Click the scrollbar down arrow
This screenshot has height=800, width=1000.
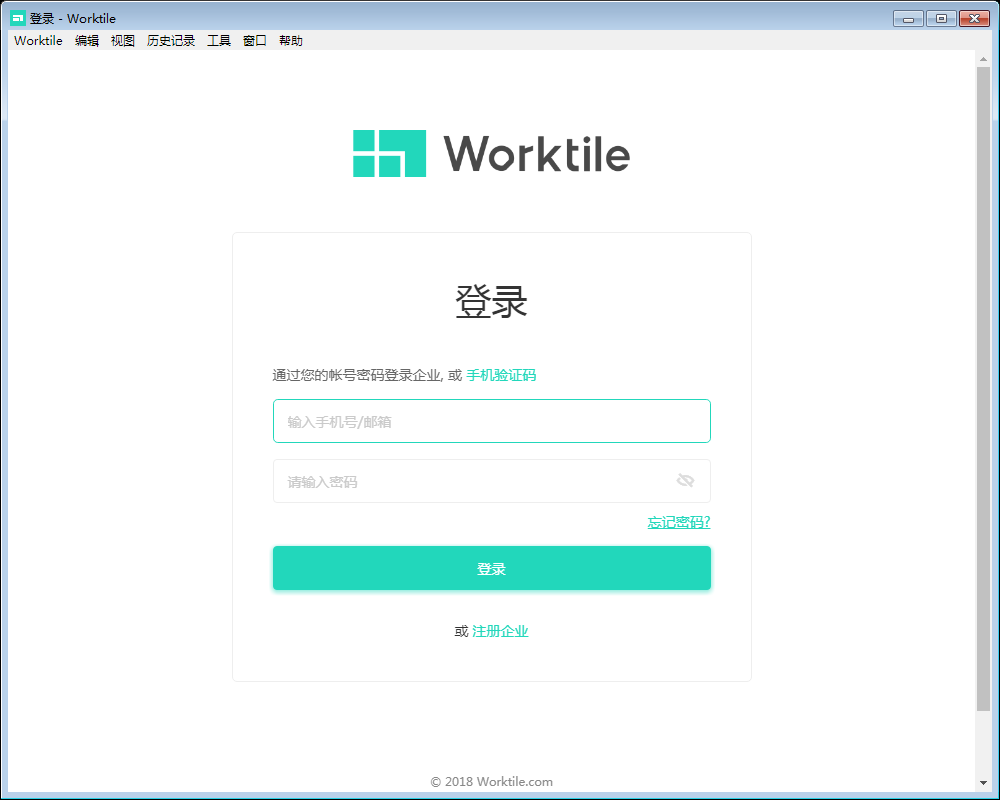pos(983,784)
